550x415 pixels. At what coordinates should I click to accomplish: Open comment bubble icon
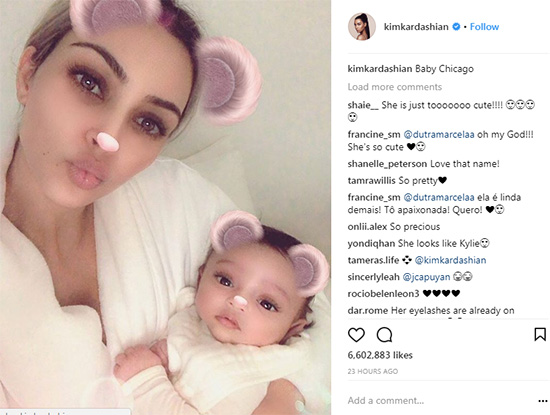pyautogui.click(x=384, y=335)
